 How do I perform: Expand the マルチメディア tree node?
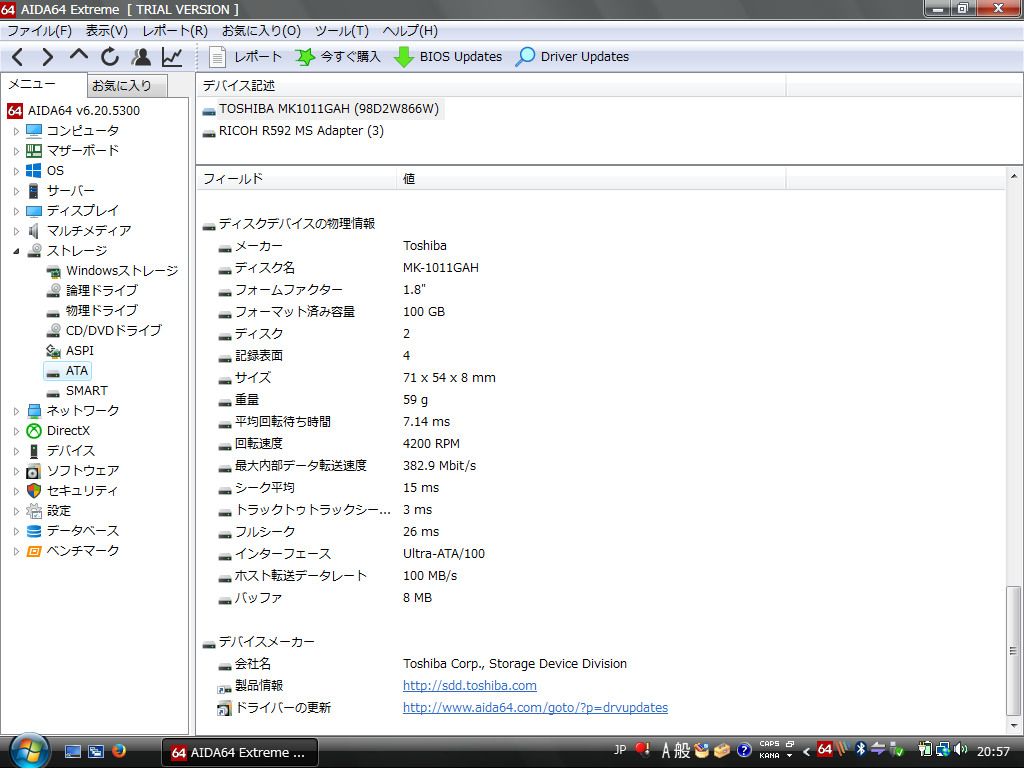click(x=16, y=231)
